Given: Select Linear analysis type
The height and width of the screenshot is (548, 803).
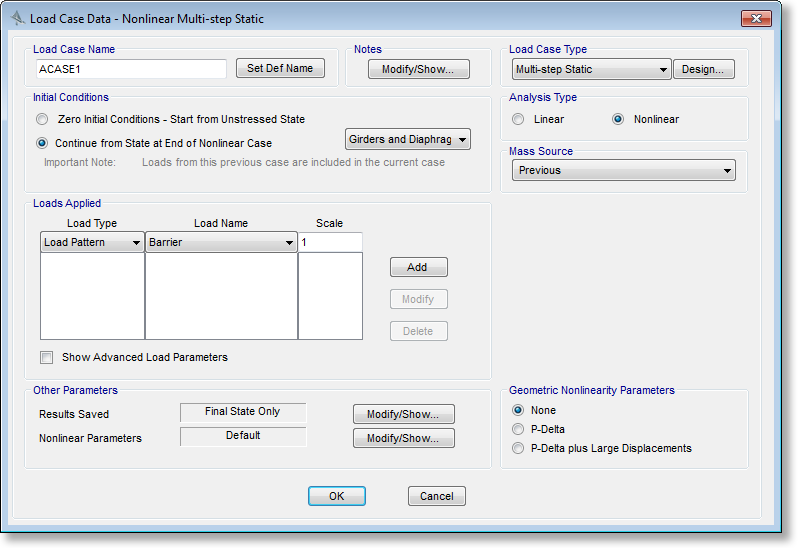Looking at the screenshot, I should pyautogui.click(x=518, y=119).
